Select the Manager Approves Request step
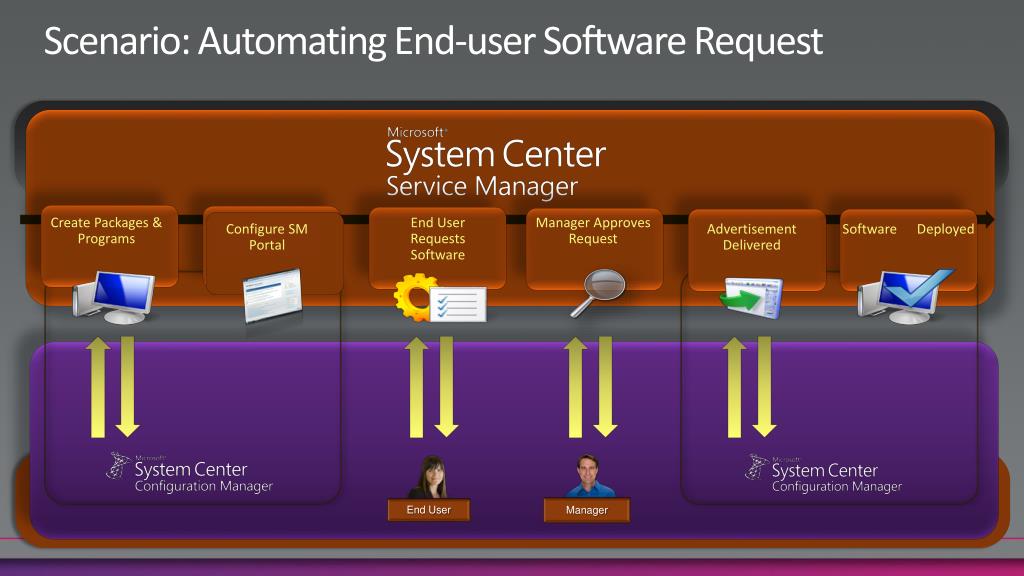This screenshot has width=1024, height=576. 594,249
